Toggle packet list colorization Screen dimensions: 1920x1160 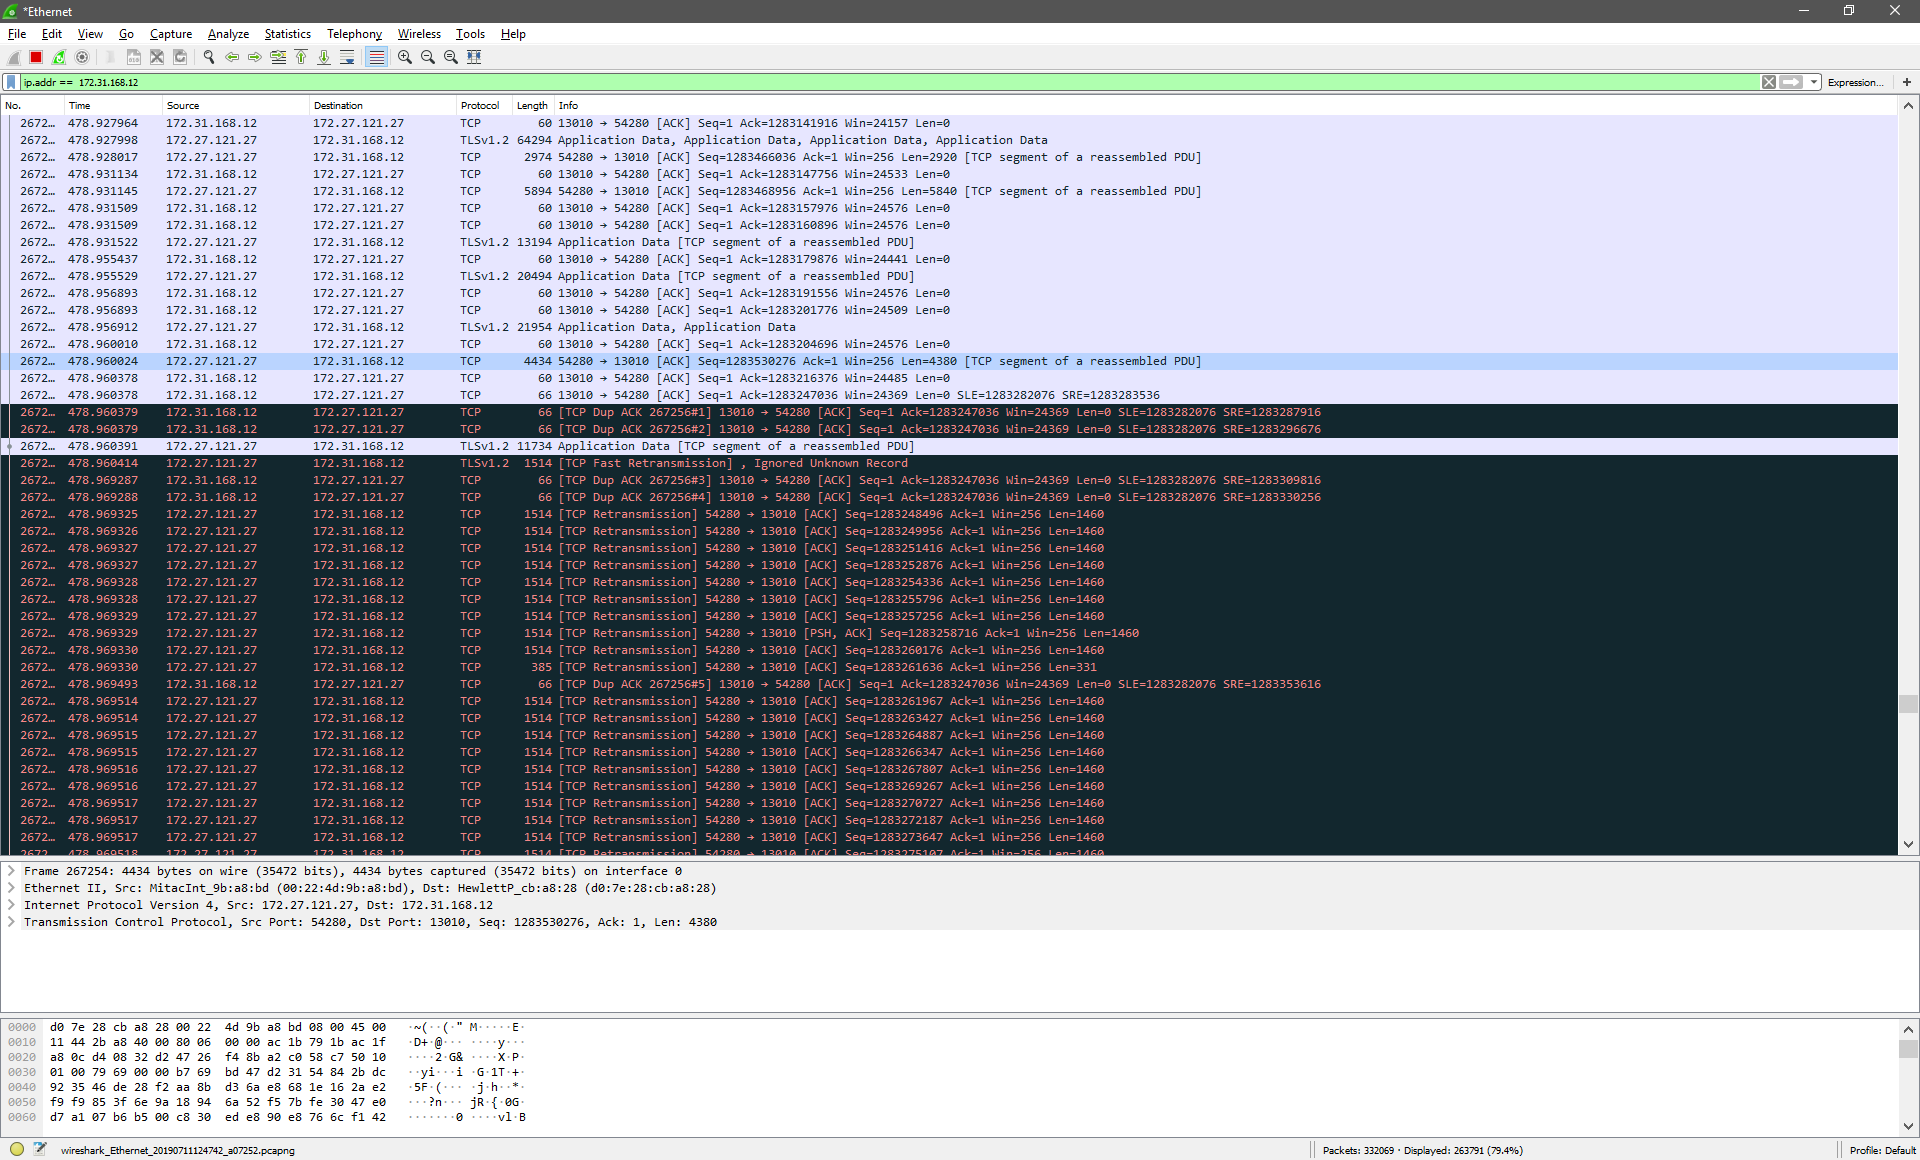pos(376,57)
